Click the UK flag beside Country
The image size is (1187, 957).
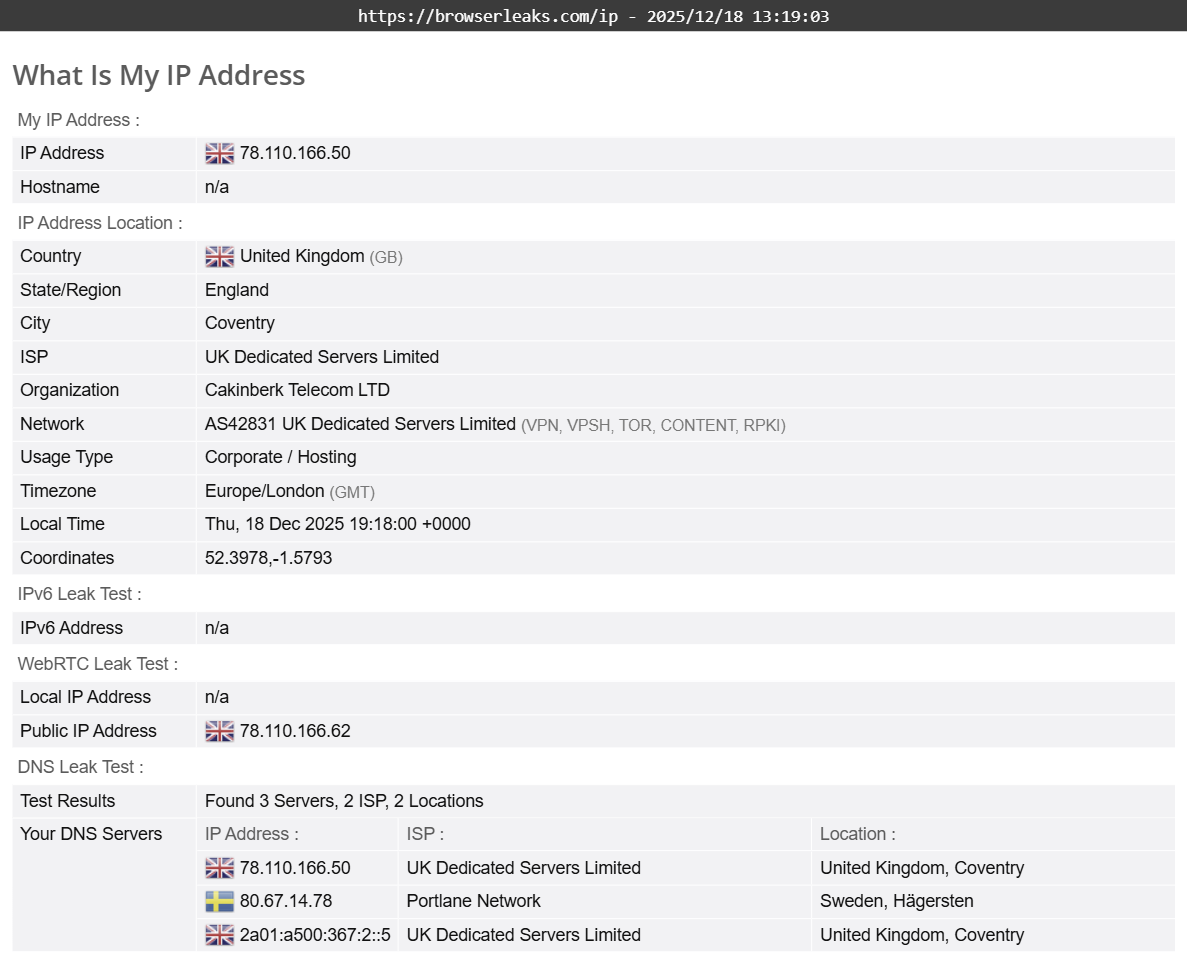[x=218, y=256]
